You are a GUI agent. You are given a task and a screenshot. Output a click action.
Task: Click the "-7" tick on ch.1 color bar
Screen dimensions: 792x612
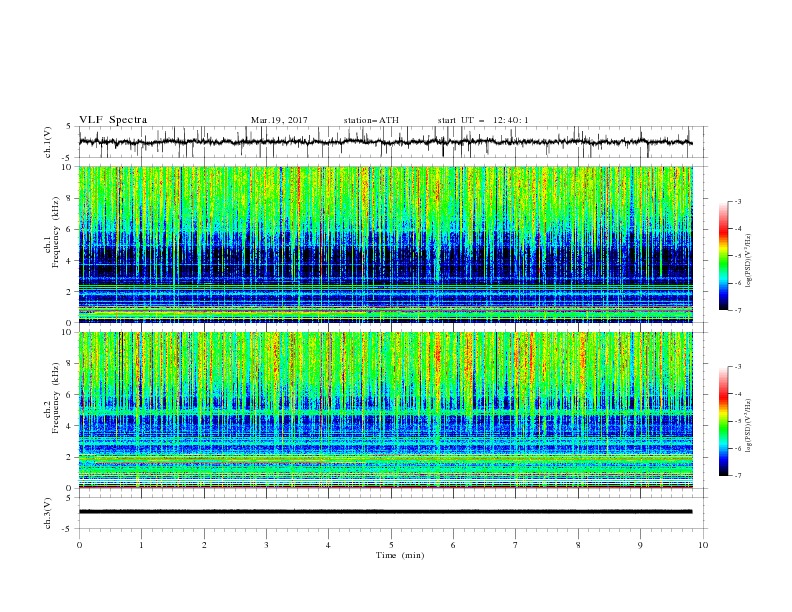738,310
